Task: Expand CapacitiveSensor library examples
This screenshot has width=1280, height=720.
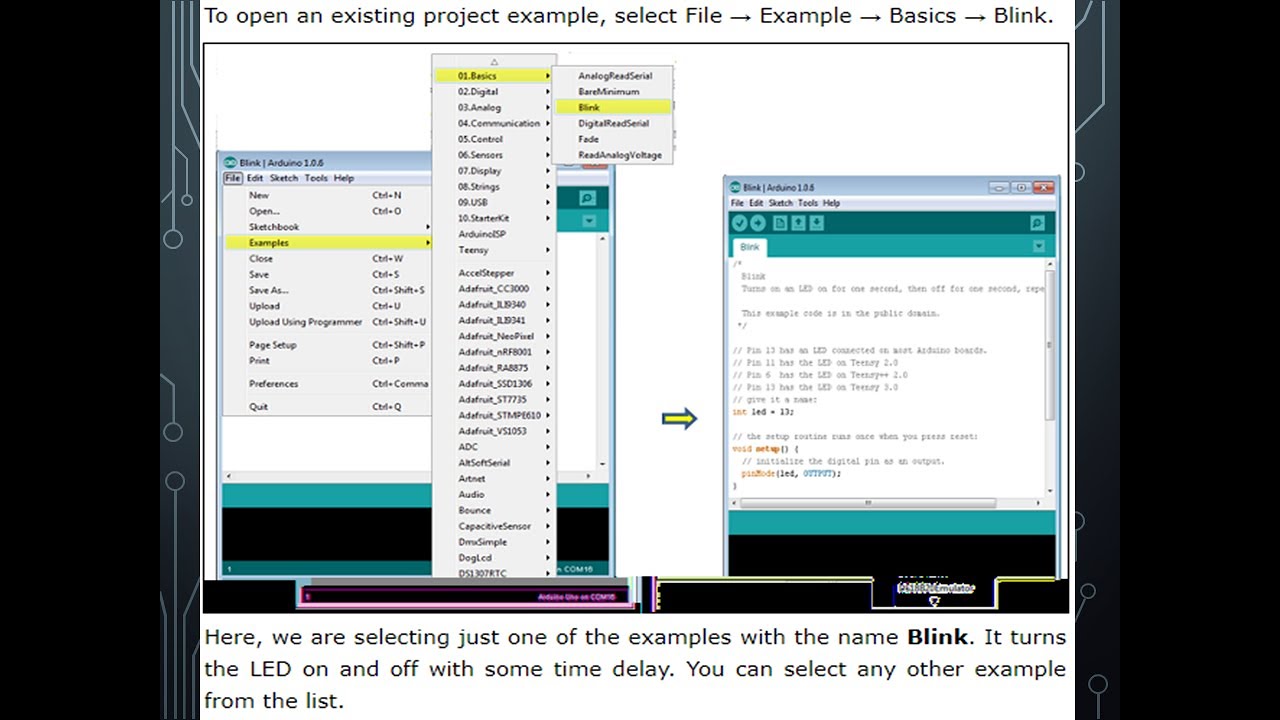Action: tap(494, 526)
